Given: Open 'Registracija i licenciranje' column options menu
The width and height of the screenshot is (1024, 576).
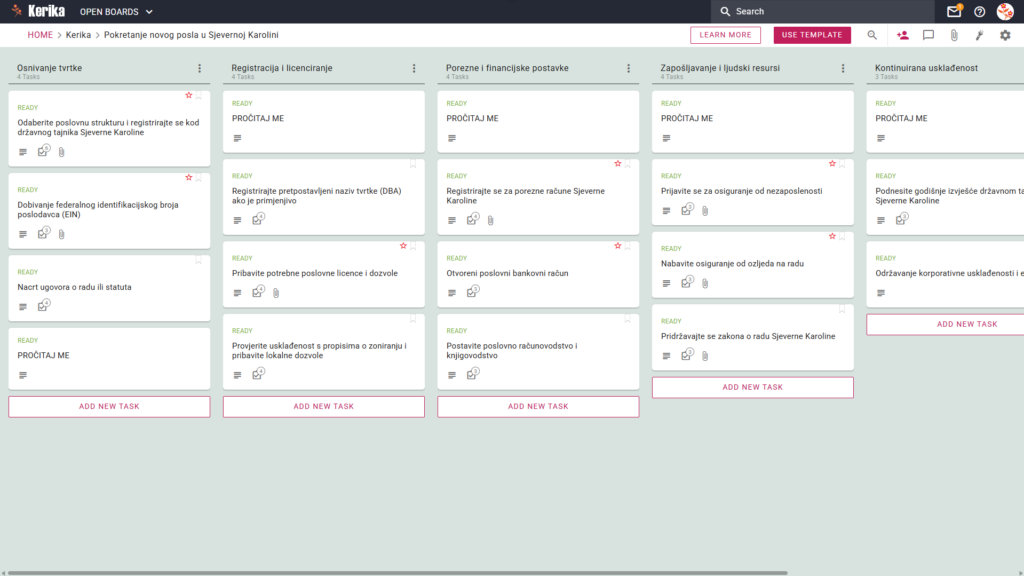Looking at the screenshot, I should (x=414, y=68).
